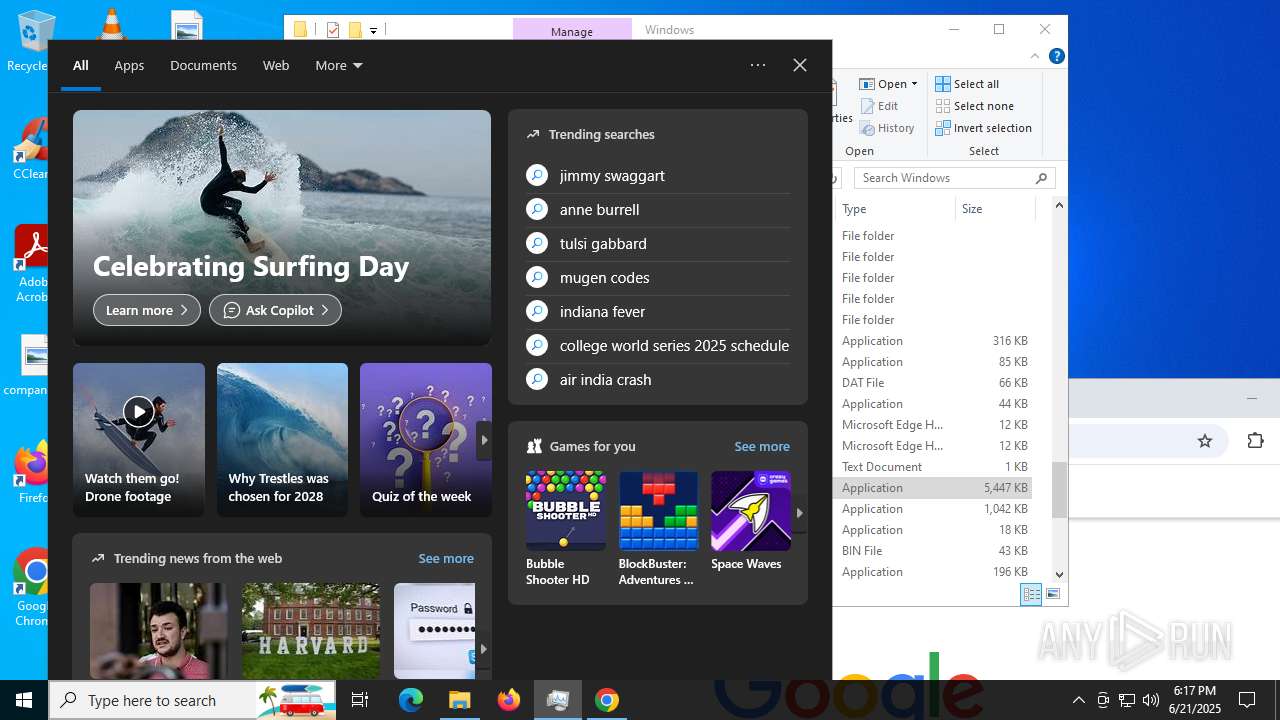Click Explorer scrollbar down arrow

(1059, 575)
